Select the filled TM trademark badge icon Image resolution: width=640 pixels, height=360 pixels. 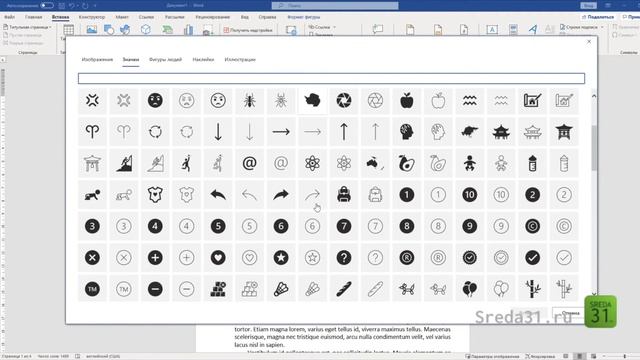pyautogui.click(x=92, y=289)
